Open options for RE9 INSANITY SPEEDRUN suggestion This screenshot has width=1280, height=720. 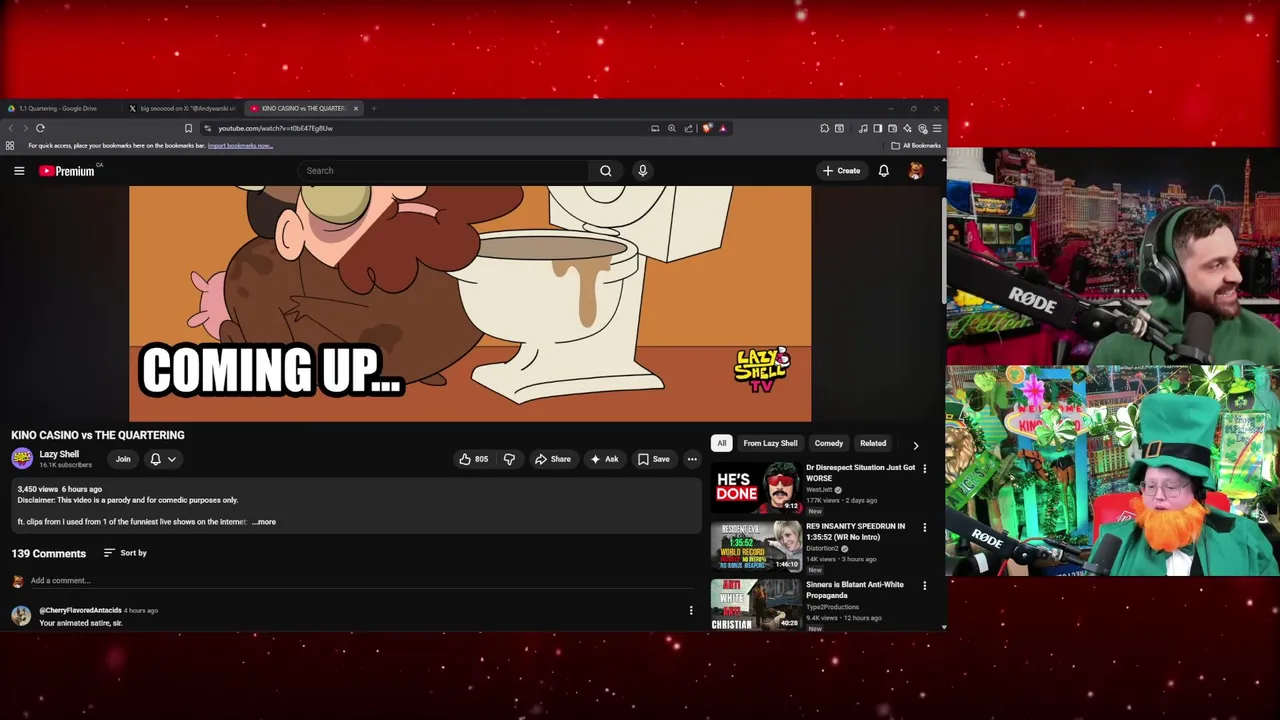point(924,527)
